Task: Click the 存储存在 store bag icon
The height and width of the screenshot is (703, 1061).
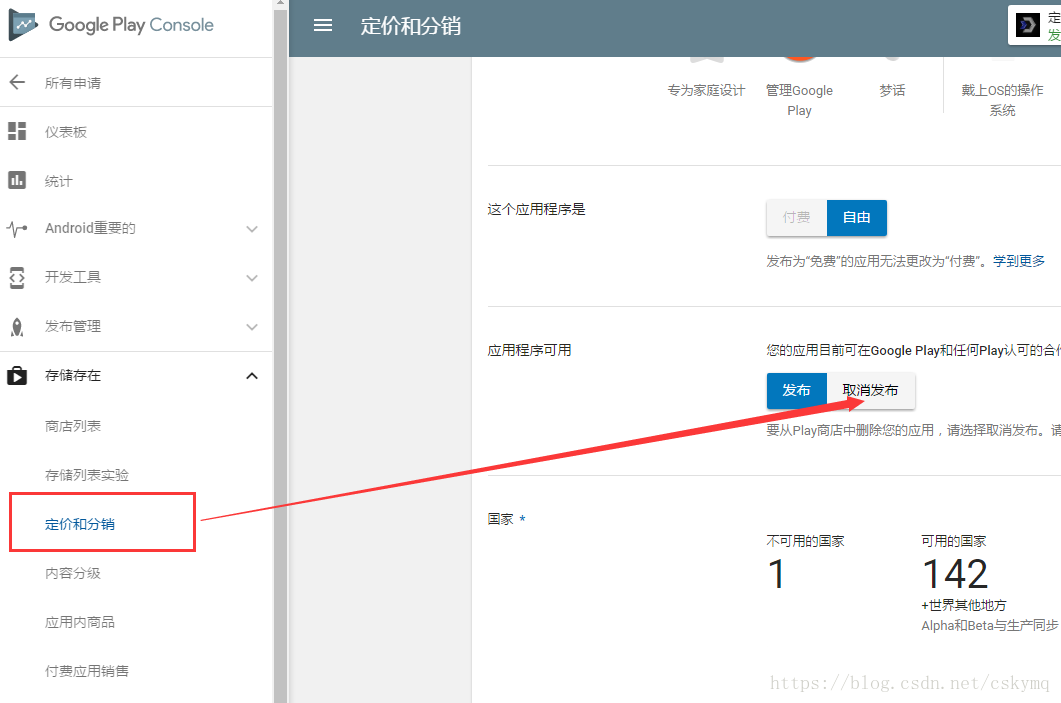Action: [x=17, y=376]
